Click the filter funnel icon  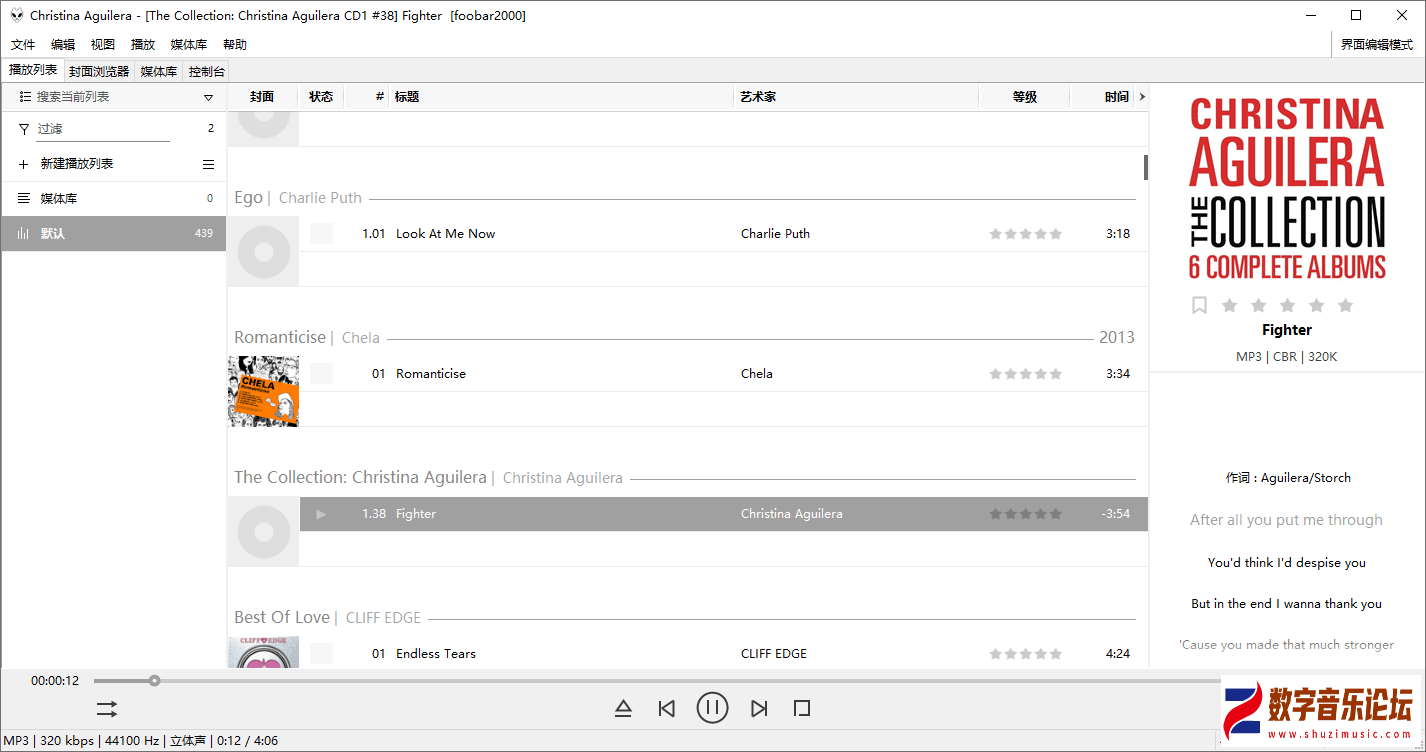tap(24, 129)
